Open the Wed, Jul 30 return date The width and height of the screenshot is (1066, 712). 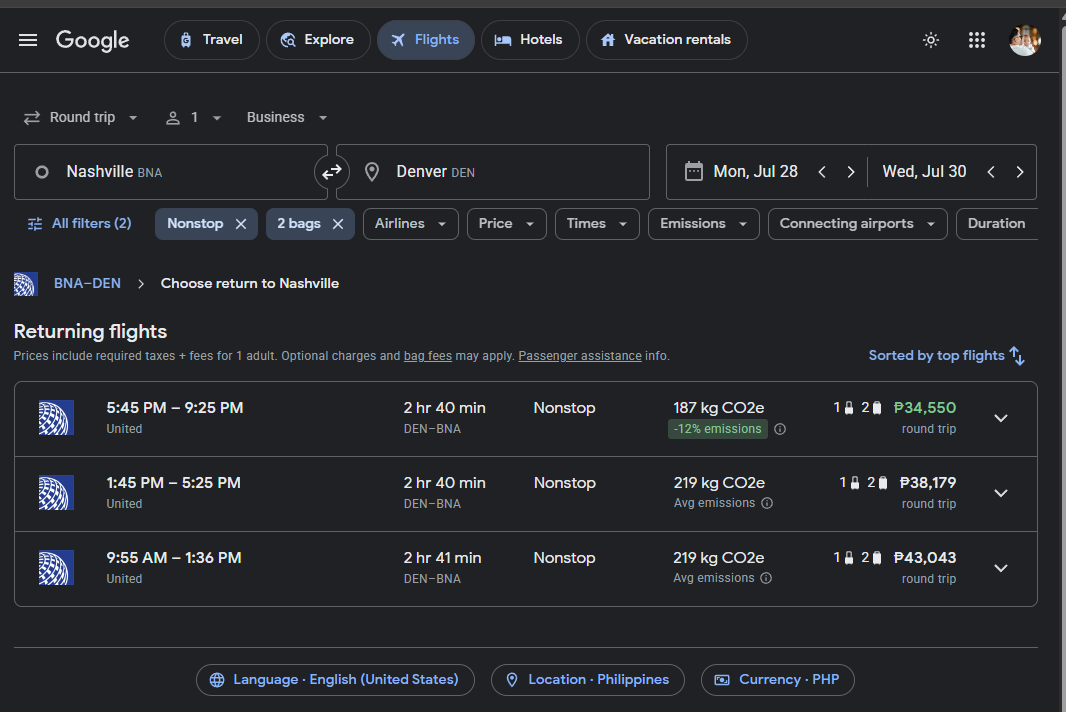point(924,171)
